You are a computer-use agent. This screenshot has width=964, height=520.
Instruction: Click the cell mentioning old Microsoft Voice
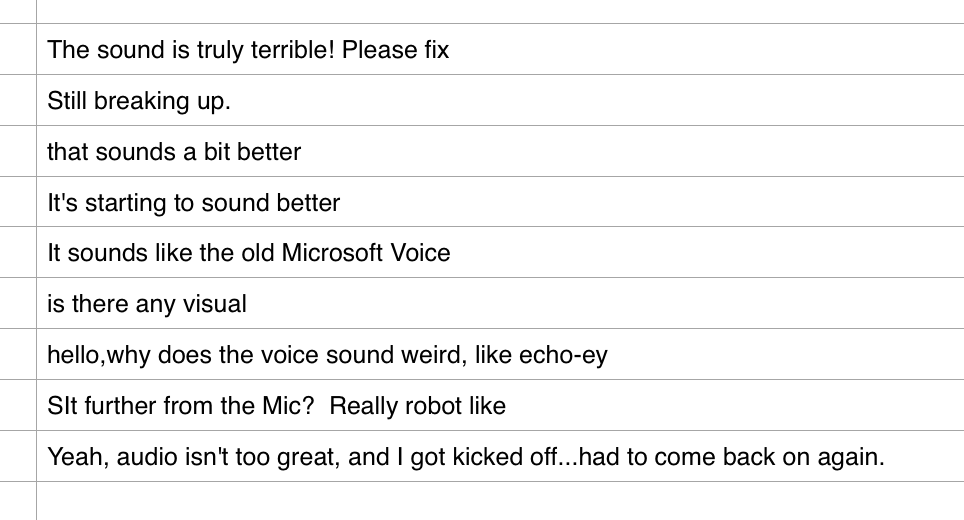(x=500, y=252)
